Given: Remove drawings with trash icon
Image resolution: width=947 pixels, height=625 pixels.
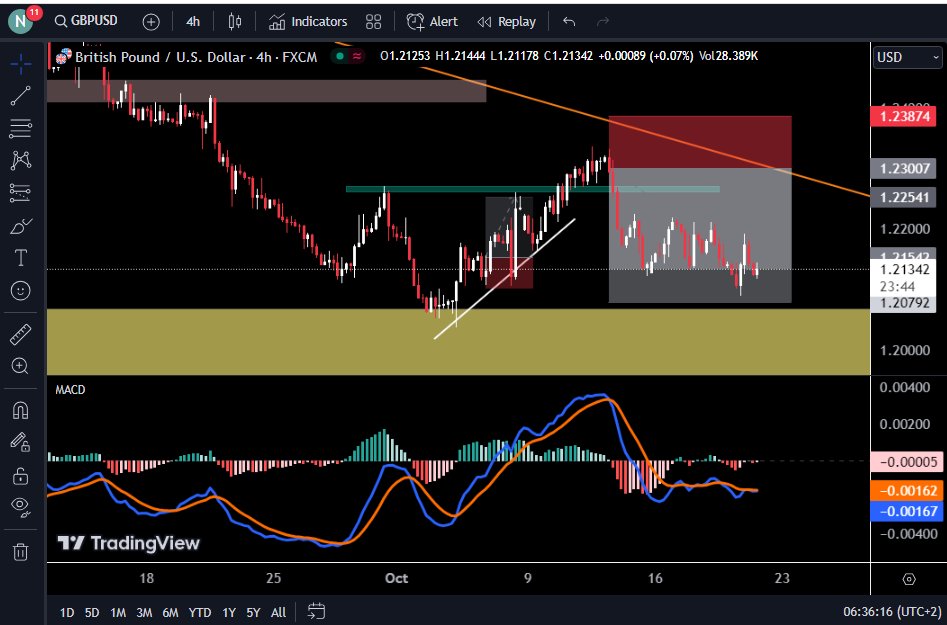Looking at the screenshot, I should click(x=21, y=551).
